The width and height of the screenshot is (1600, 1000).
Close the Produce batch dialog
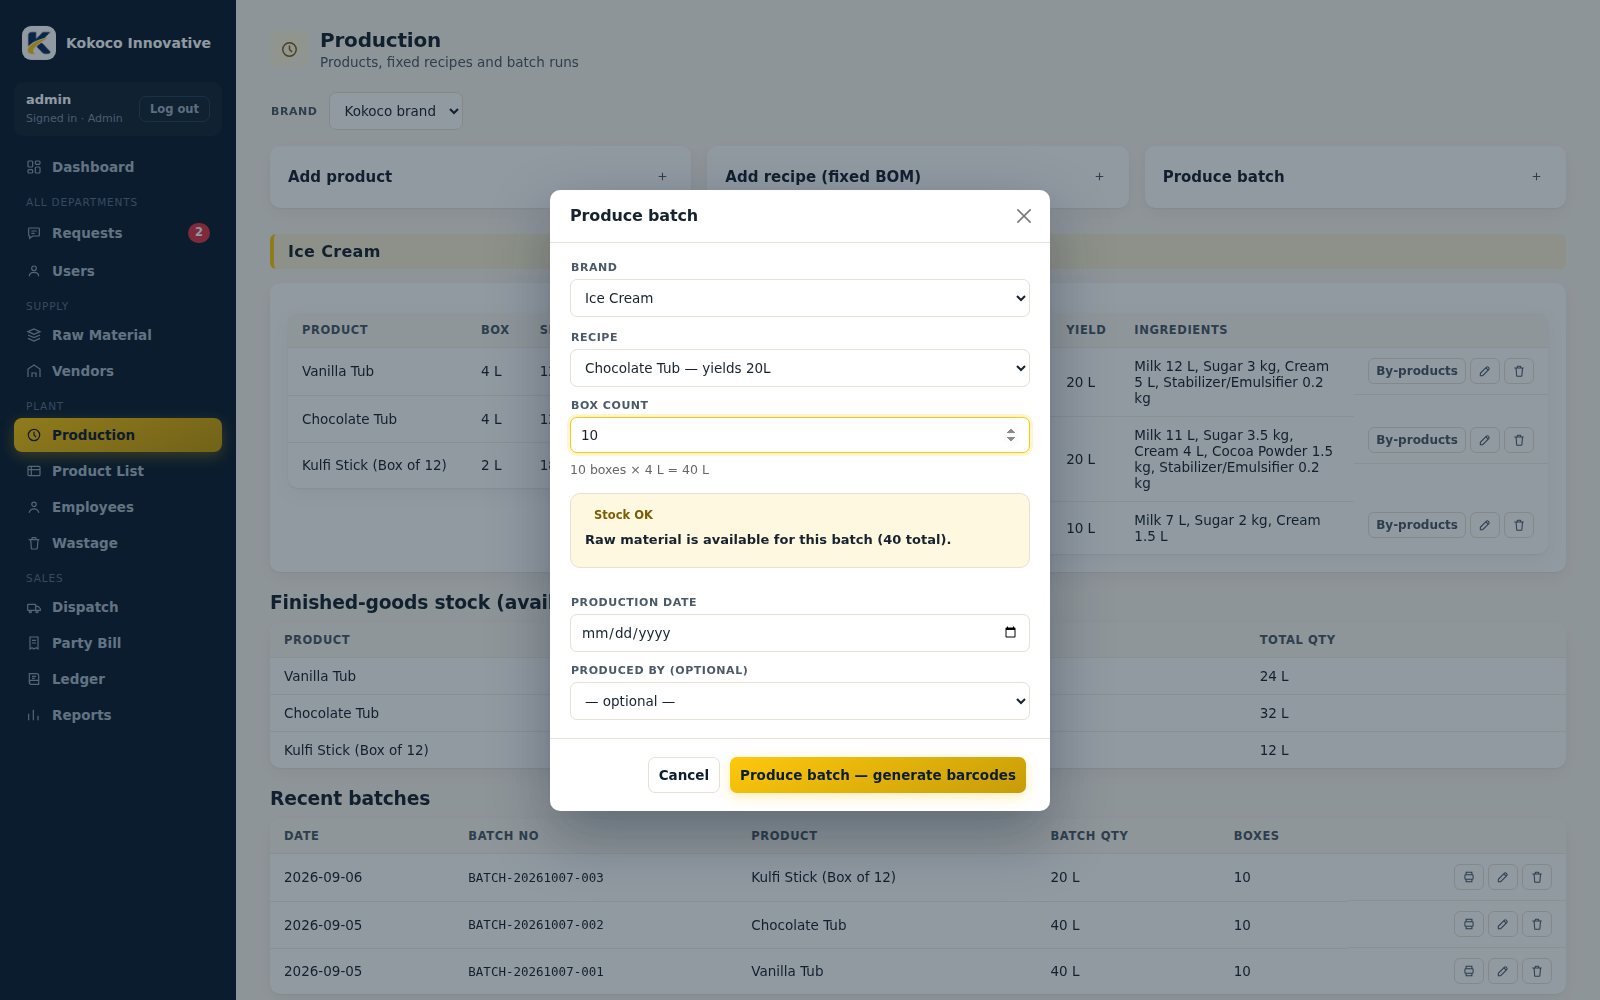[x=1023, y=216]
